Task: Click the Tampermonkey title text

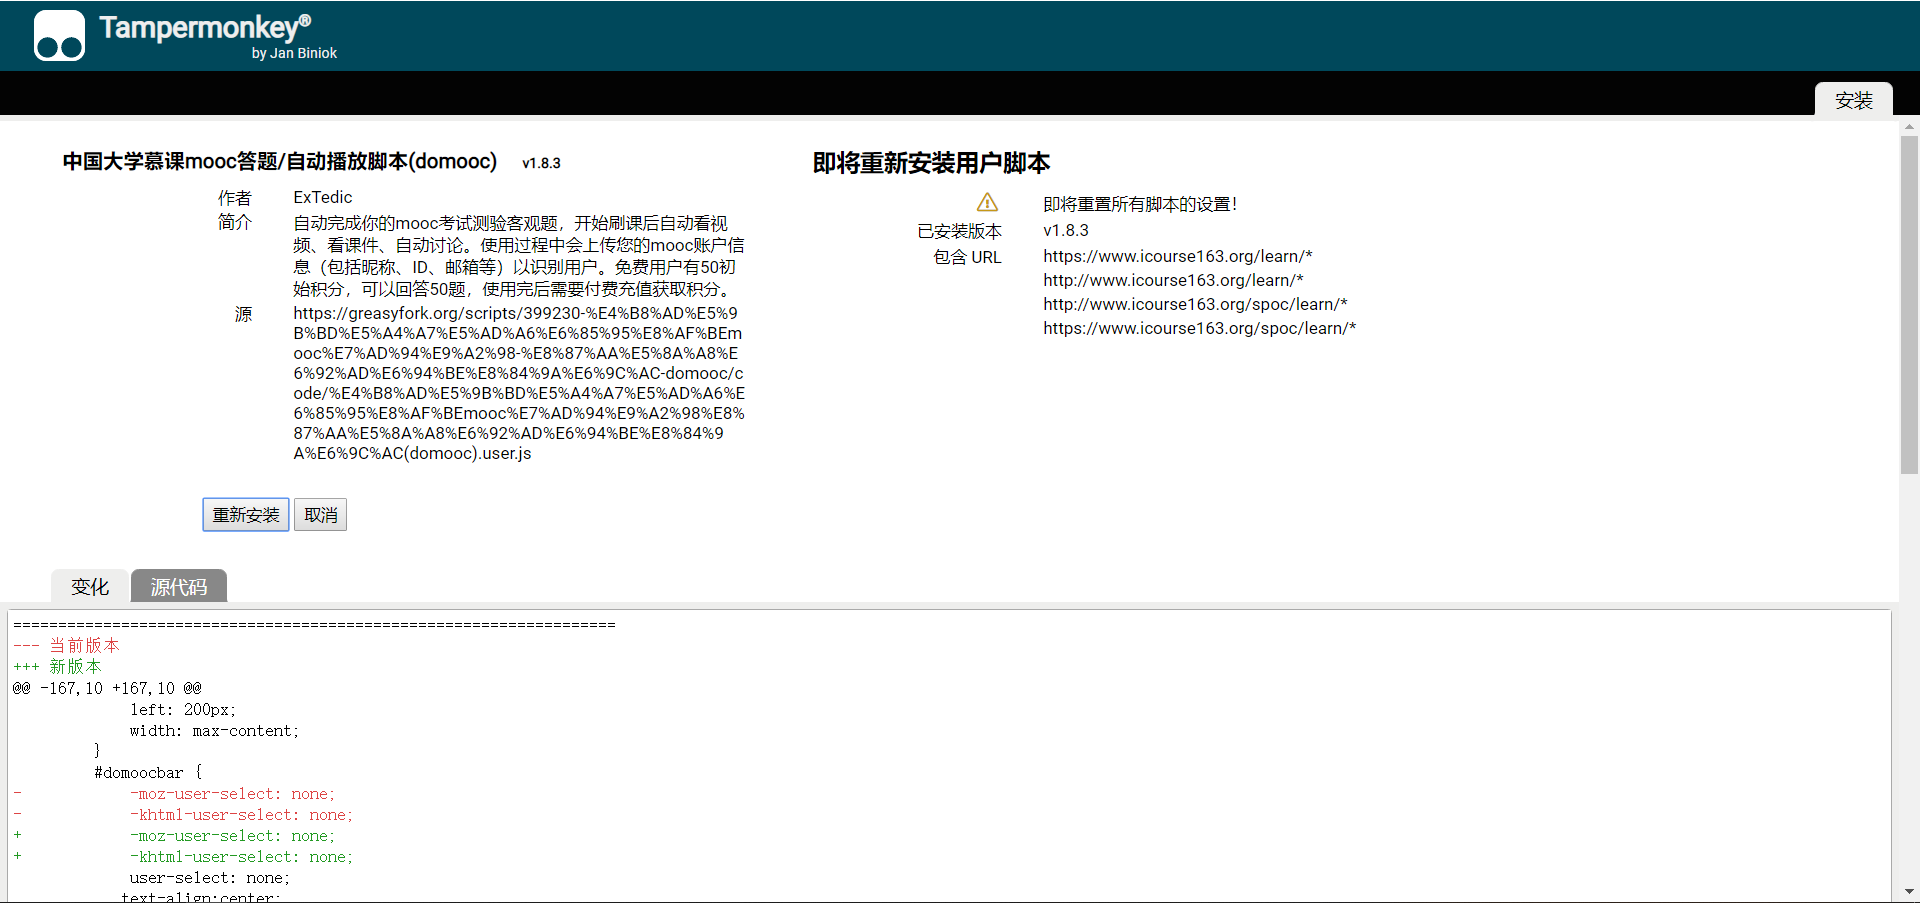Action: point(205,27)
